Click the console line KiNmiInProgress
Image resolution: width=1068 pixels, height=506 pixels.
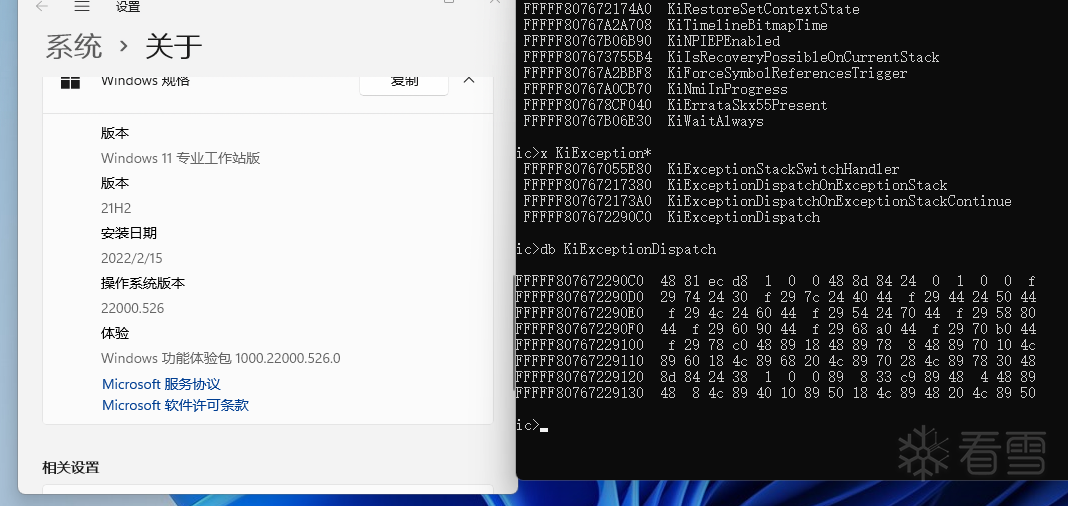[655, 89]
